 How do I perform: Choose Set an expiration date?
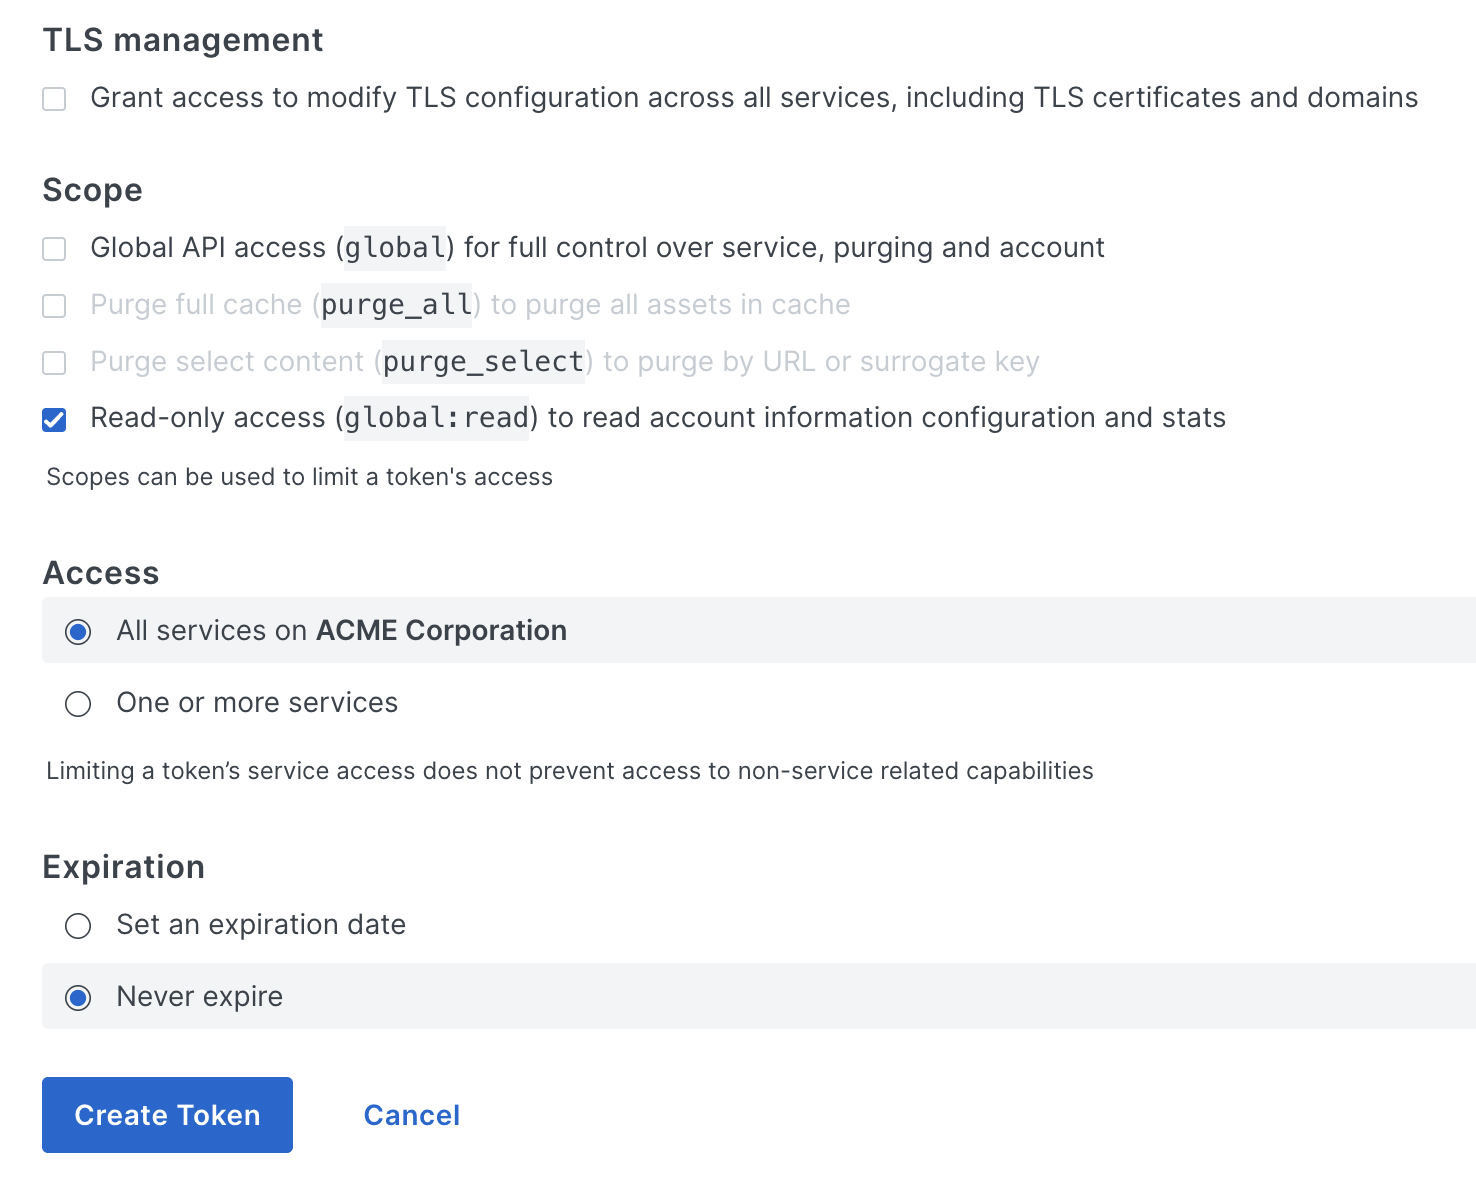click(78, 925)
